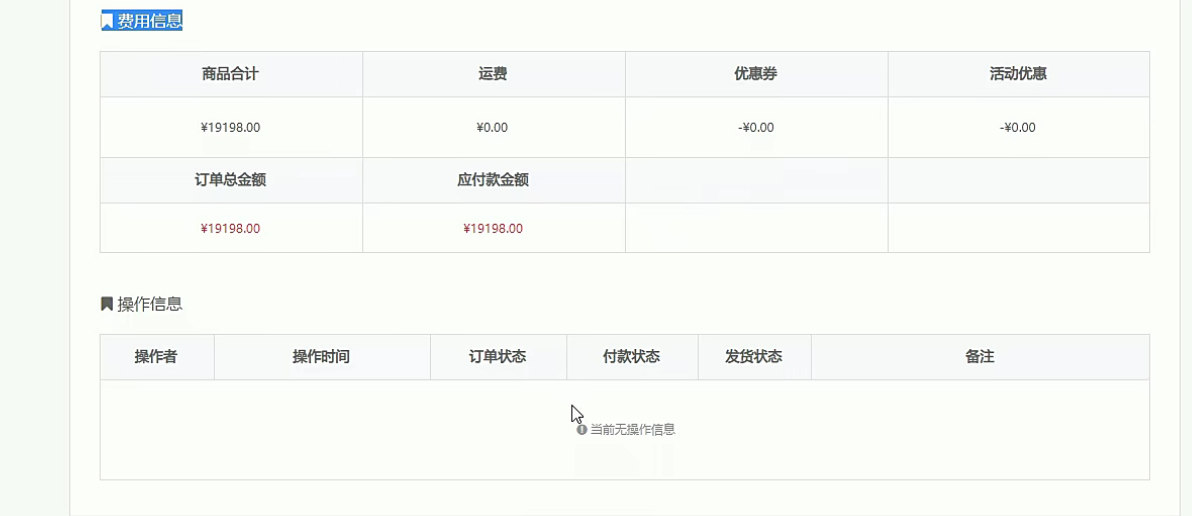The image size is (1192, 516).
Task: Select the 操作信息 section heading
Action: click(150, 304)
